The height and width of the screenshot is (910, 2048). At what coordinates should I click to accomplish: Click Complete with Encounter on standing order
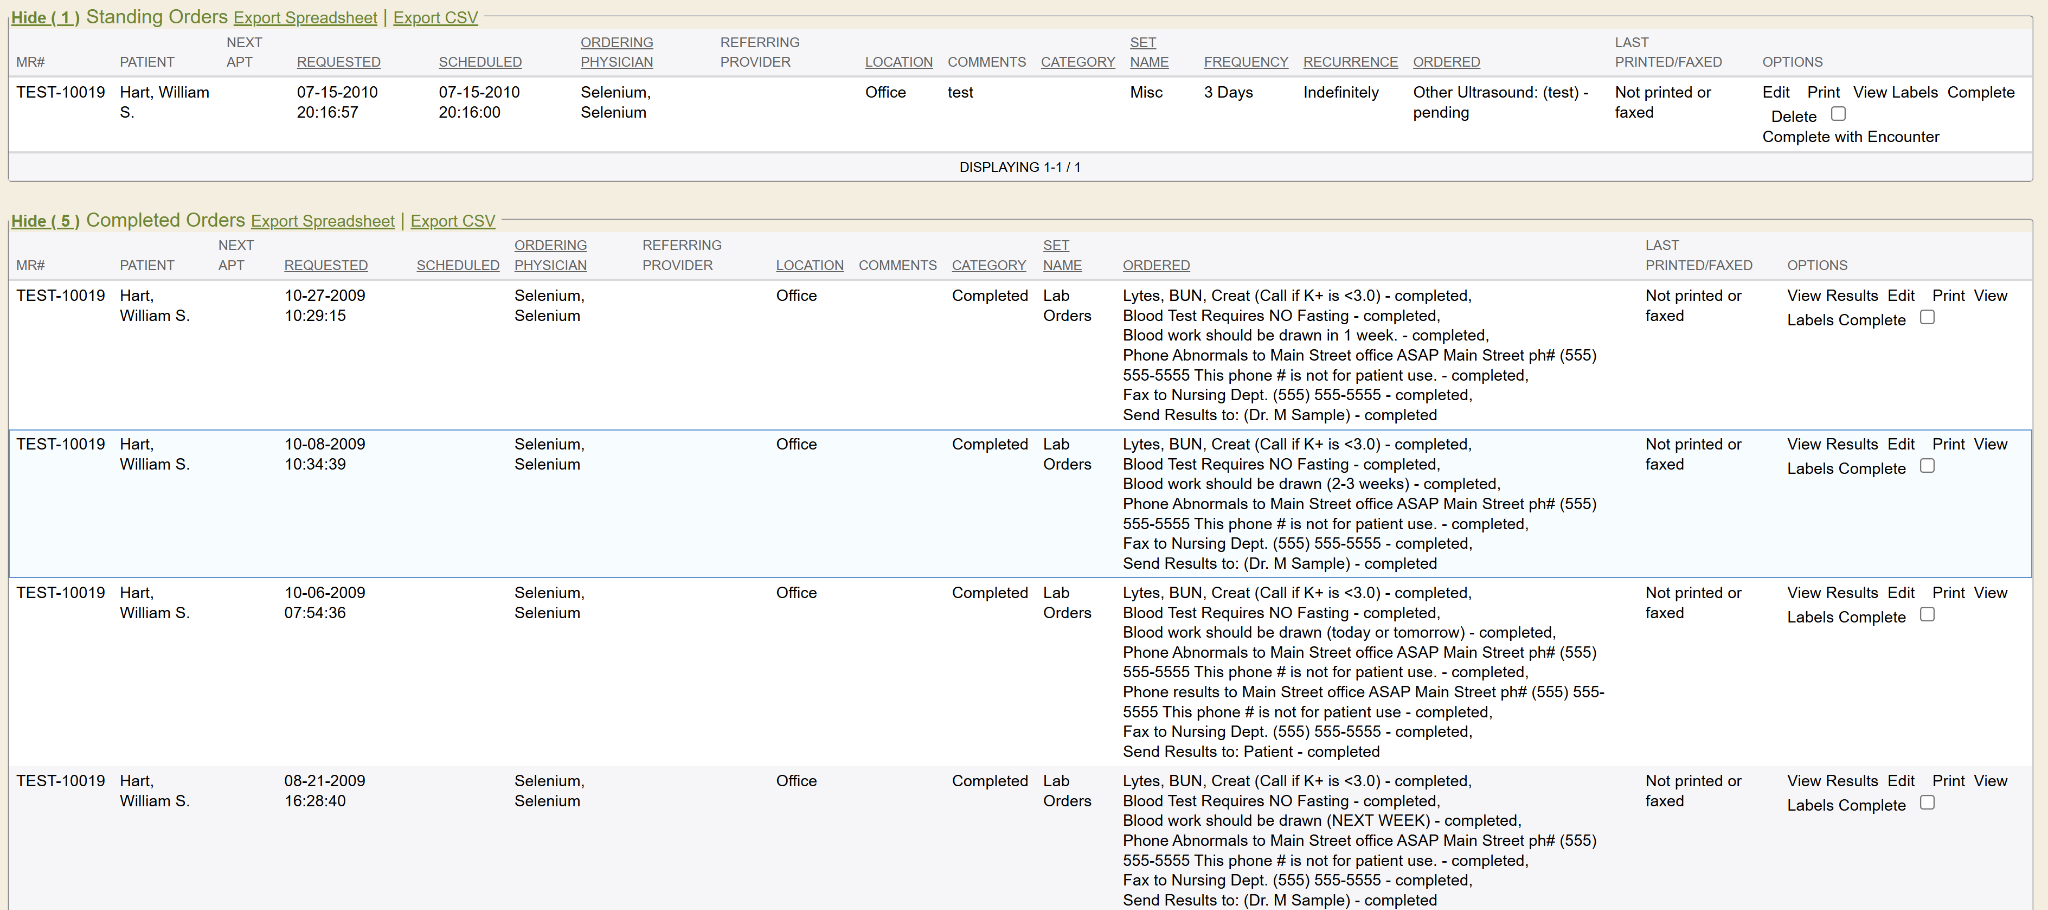pos(1850,137)
